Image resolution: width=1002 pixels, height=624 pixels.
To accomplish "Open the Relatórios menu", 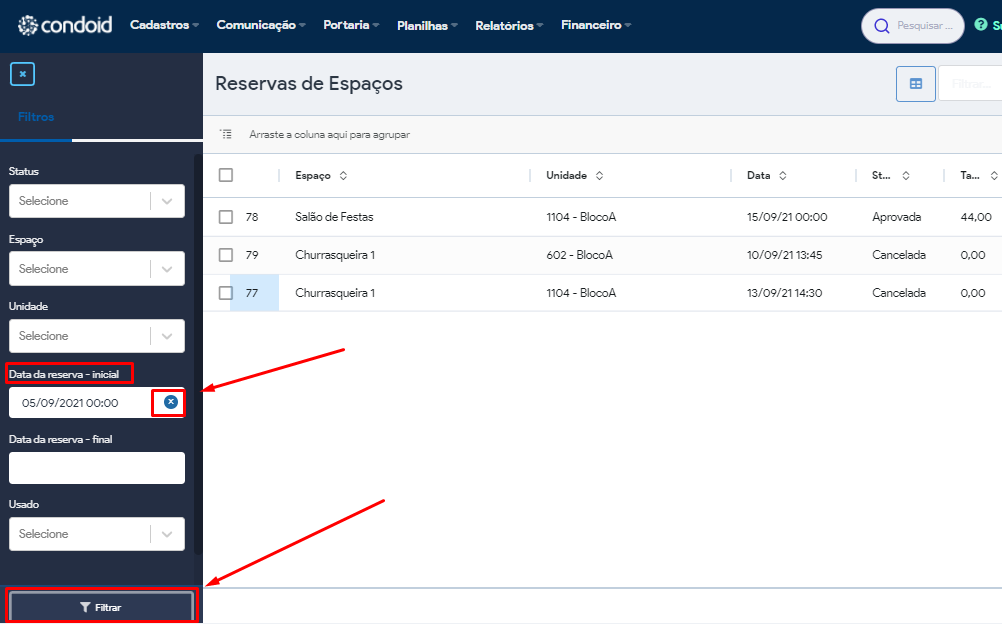I will [509, 26].
